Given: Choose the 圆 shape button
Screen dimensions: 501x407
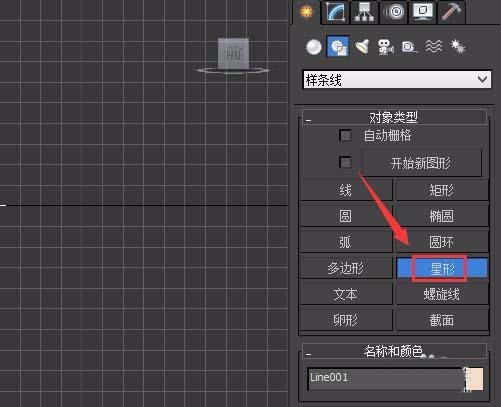Looking at the screenshot, I should click(x=346, y=216).
